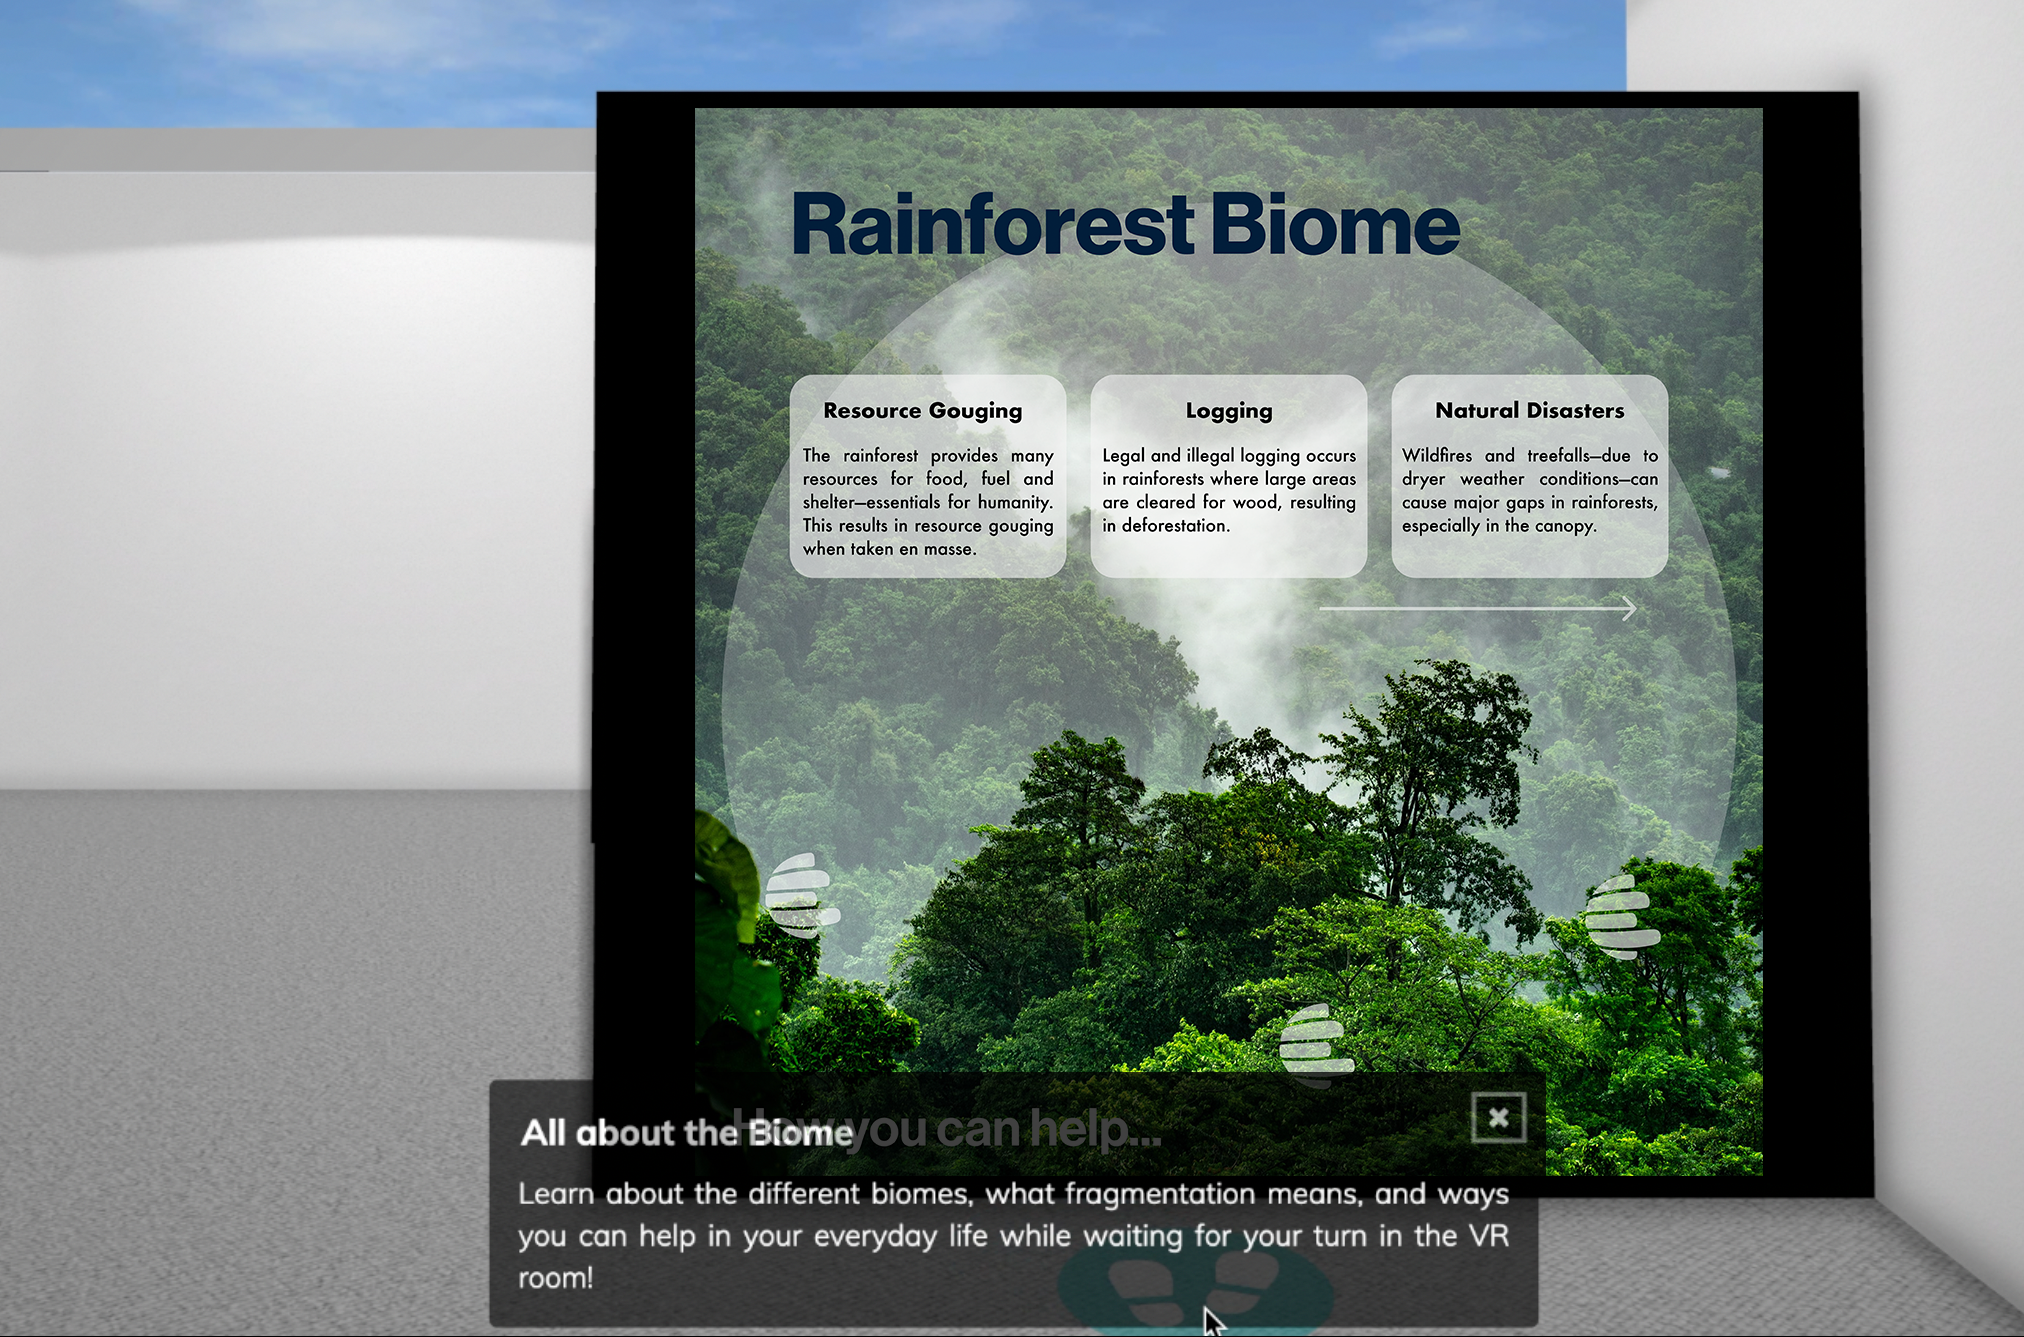Click the striped hotspot icon above the tooltip close button
The height and width of the screenshot is (1337, 2024).
pyautogui.click(x=1316, y=1045)
